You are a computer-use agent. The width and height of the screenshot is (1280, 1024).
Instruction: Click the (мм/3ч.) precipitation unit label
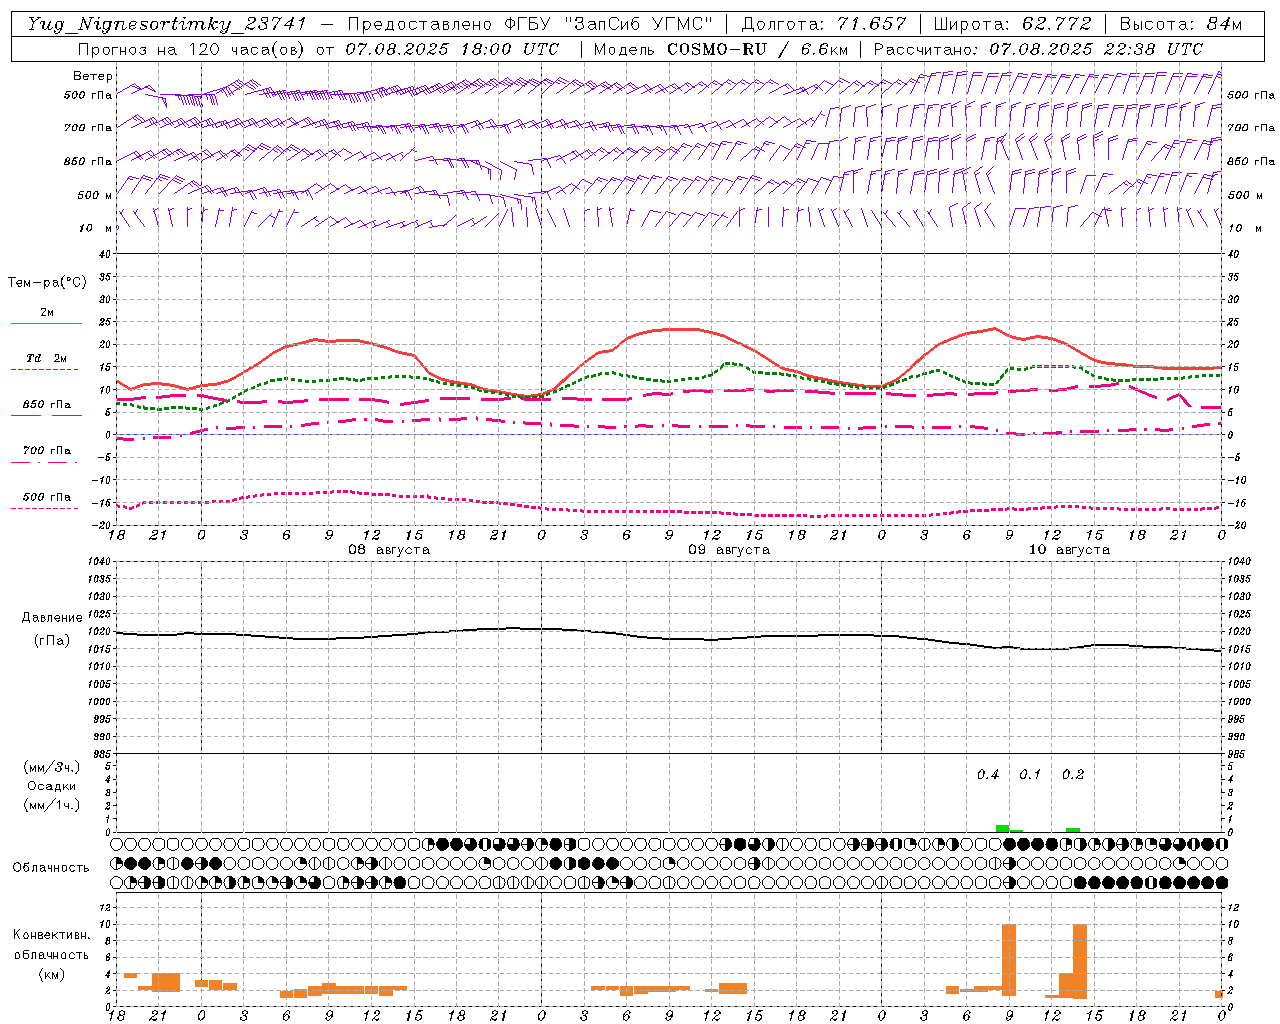pos(52,767)
